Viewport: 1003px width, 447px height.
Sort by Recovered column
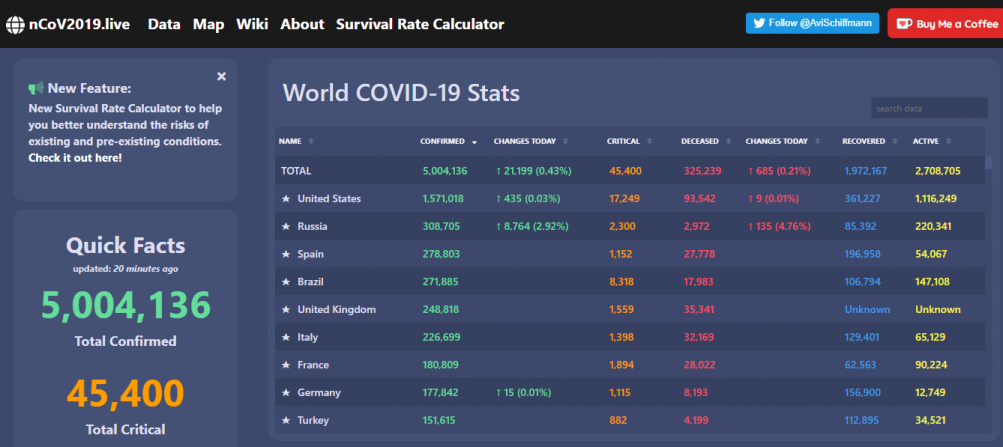click(870, 141)
